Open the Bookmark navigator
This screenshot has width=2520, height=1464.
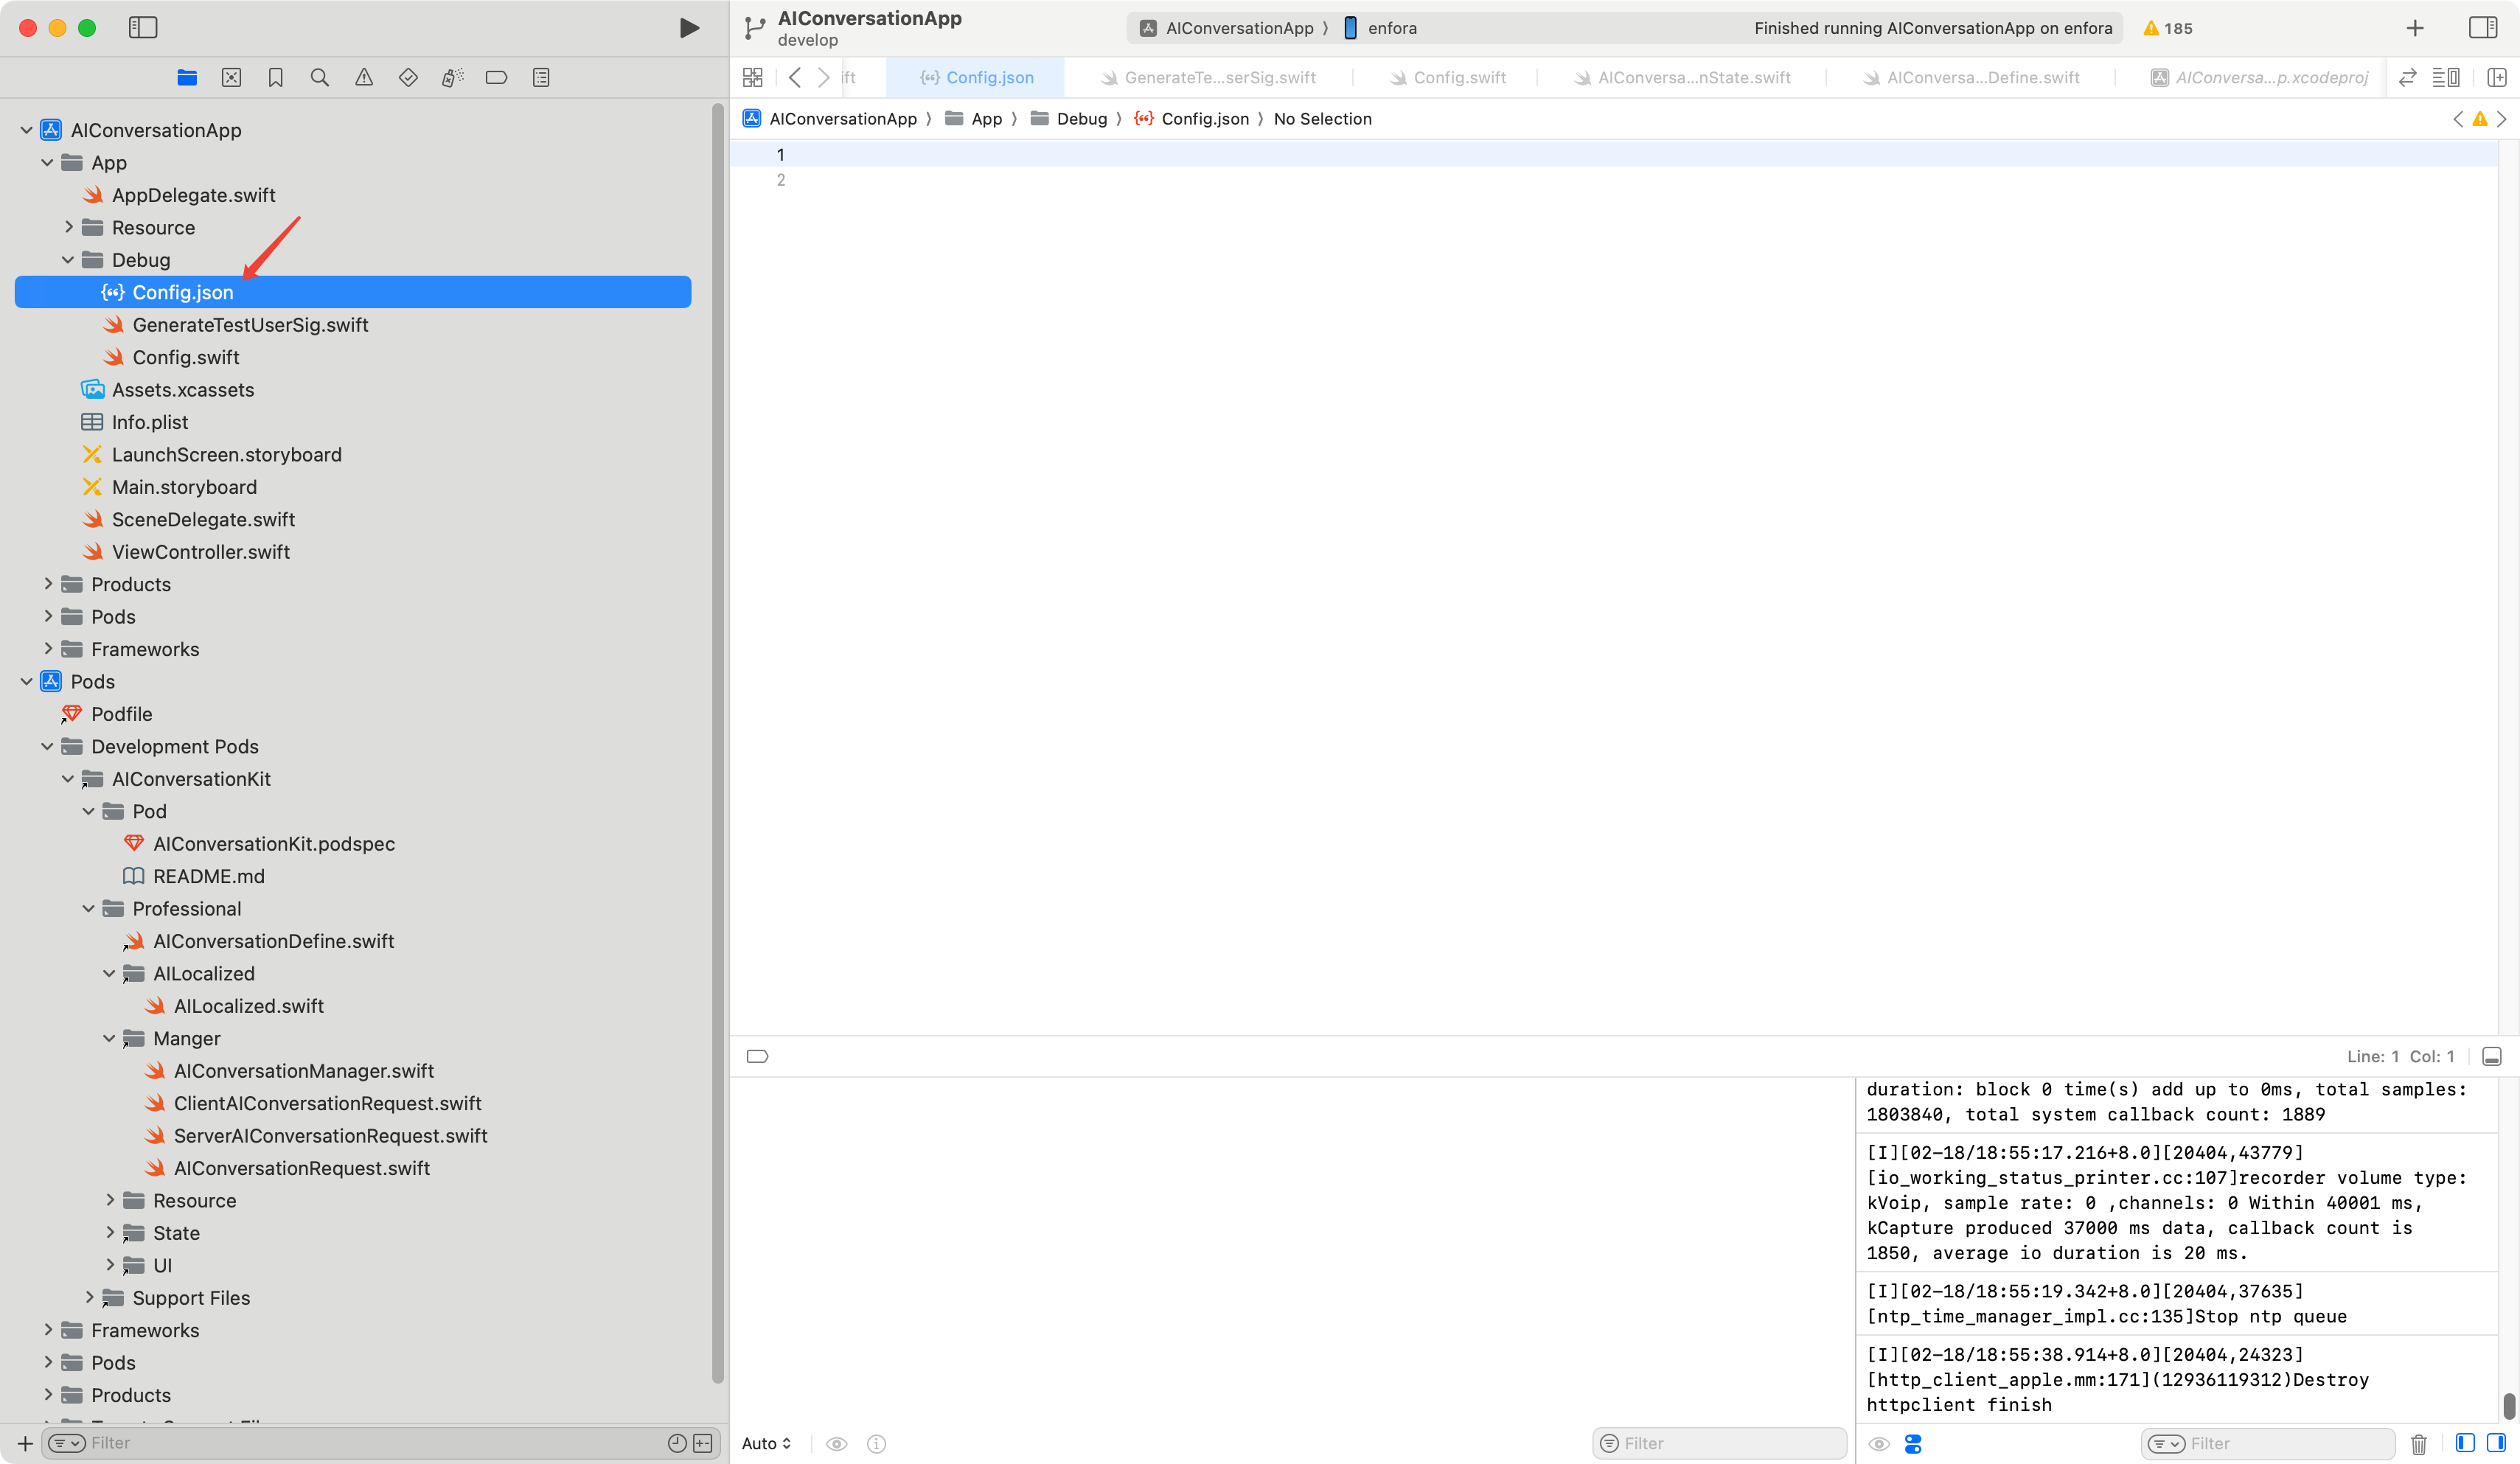(x=276, y=77)
